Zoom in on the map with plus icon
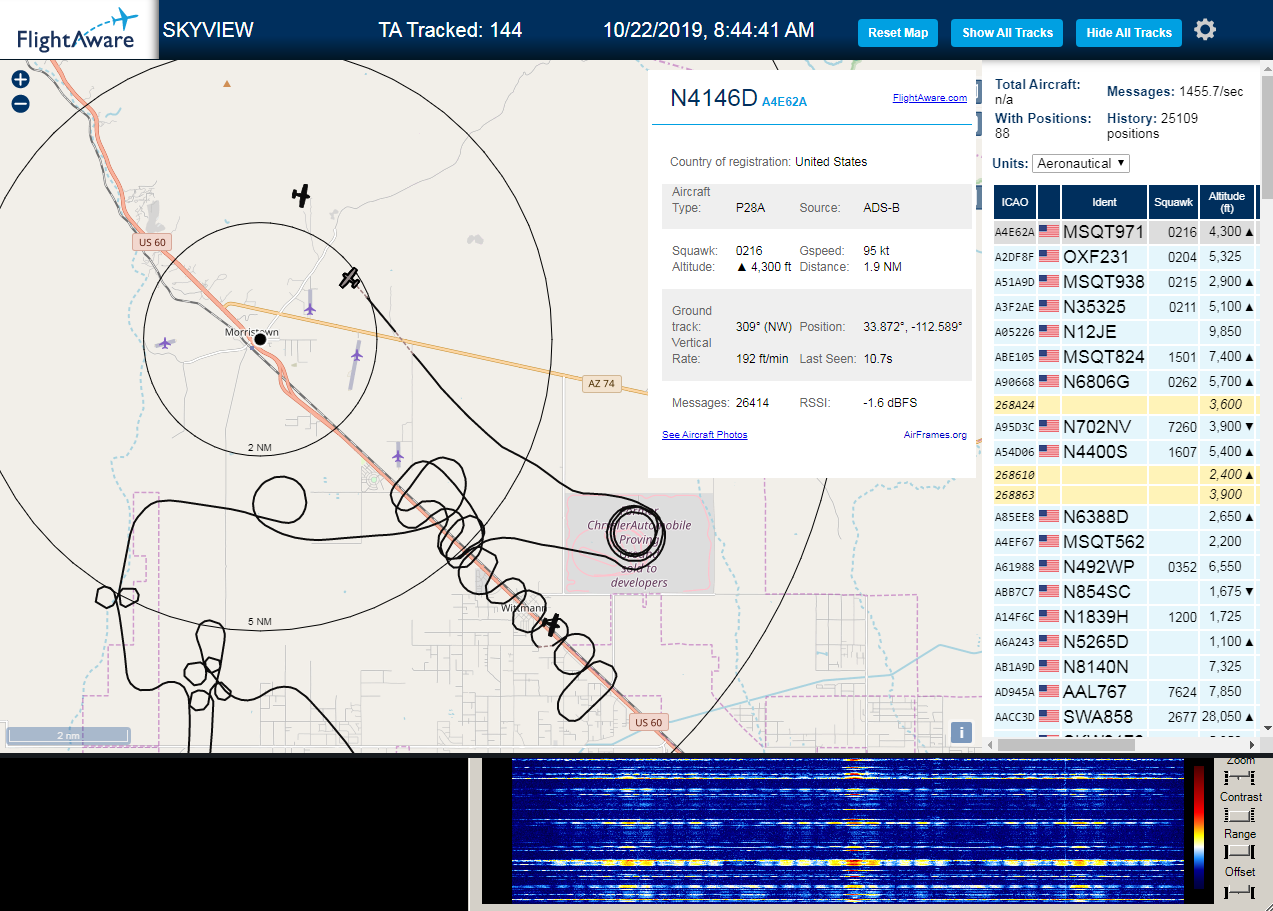Image resolution: width=1273 pixels, height=911 pixels. pyautogui.click(x=21, y=80)
